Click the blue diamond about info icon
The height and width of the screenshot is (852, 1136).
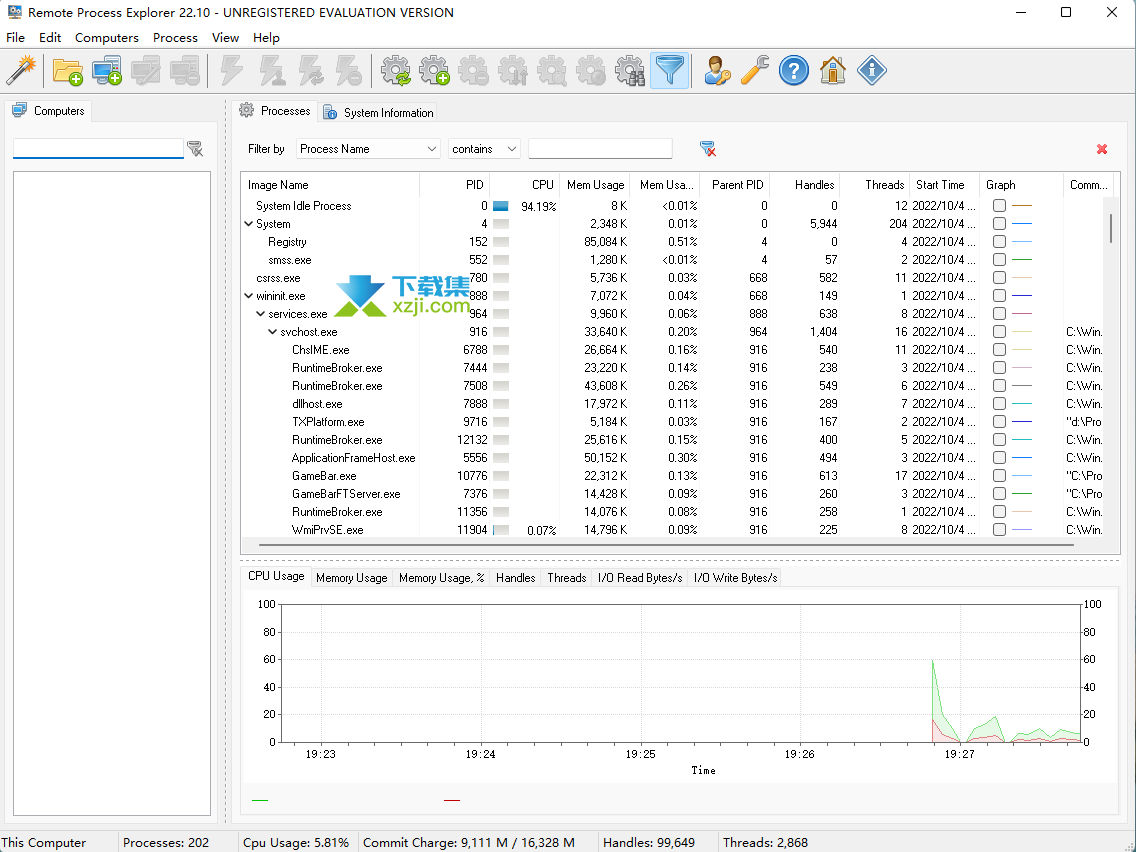click(x=872, y=70)
